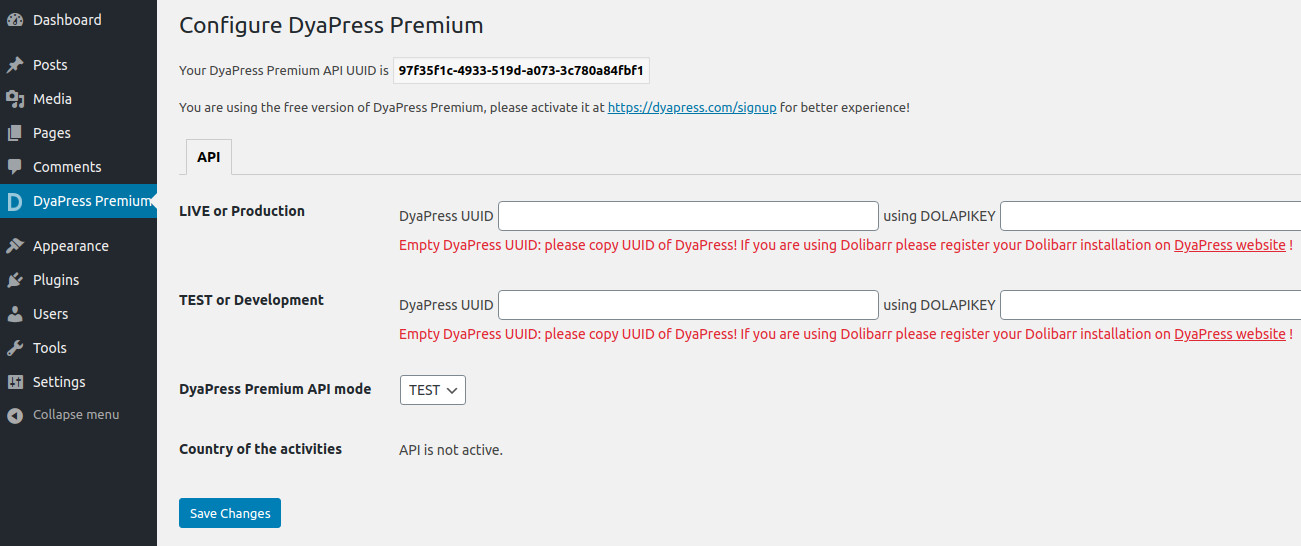Click the Posts pushpin icon
Image resolution: width=1301 pixels, height=546 pixels.
coord(15,65)
